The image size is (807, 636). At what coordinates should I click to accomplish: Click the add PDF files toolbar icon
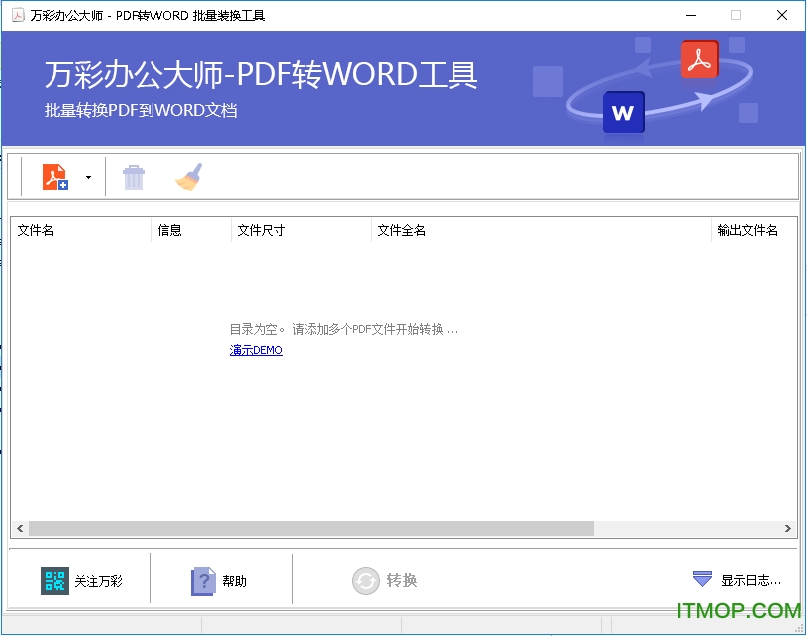[54, 176]
